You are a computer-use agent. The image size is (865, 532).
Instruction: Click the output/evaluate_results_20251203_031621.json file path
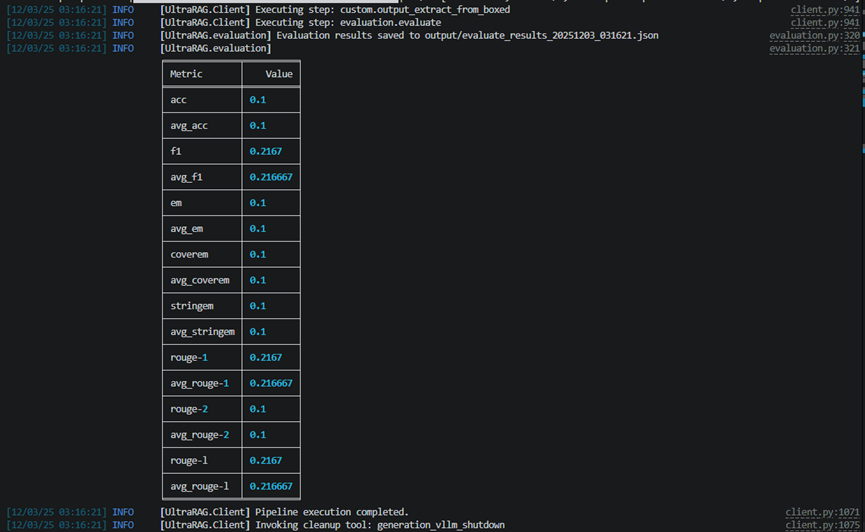click(x=541, y=35)
